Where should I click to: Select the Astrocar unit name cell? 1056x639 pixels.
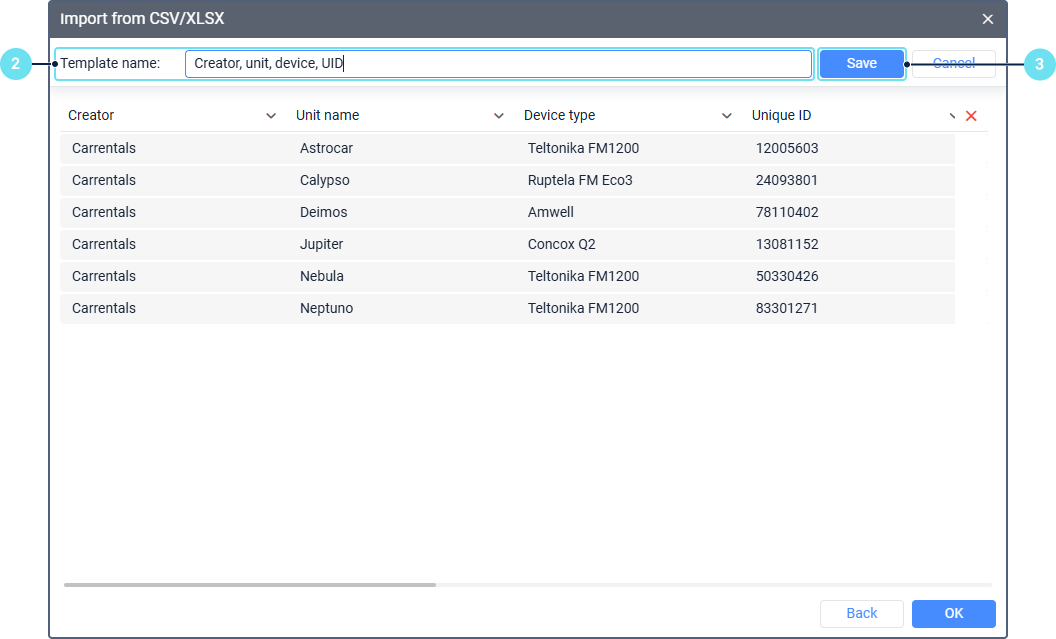pyautogui.click(x=326, y=148)
